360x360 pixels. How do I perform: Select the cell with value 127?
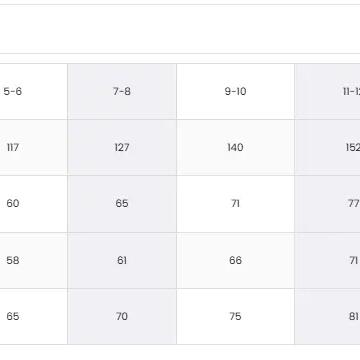click(x=122, y=147)
